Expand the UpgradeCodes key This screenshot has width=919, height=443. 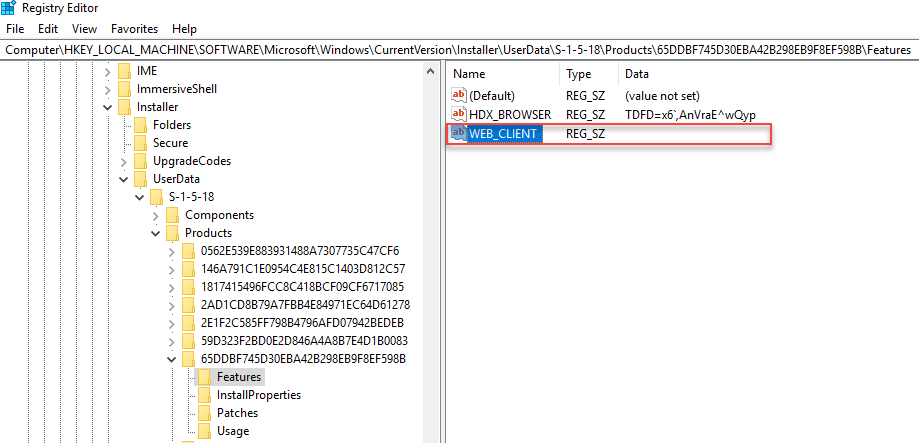[x=124, y=161]
